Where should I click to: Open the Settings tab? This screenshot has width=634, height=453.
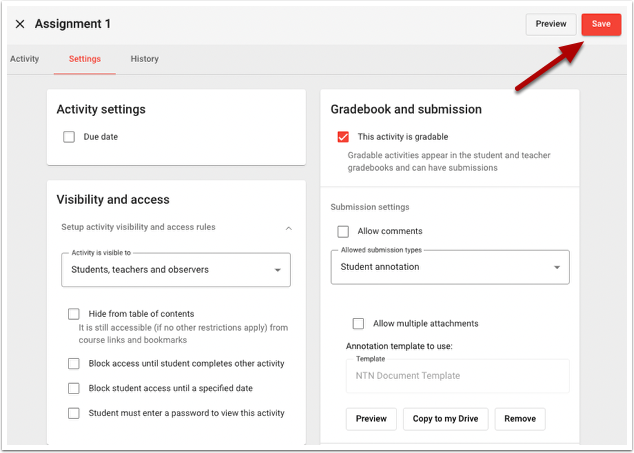[85, 59]
